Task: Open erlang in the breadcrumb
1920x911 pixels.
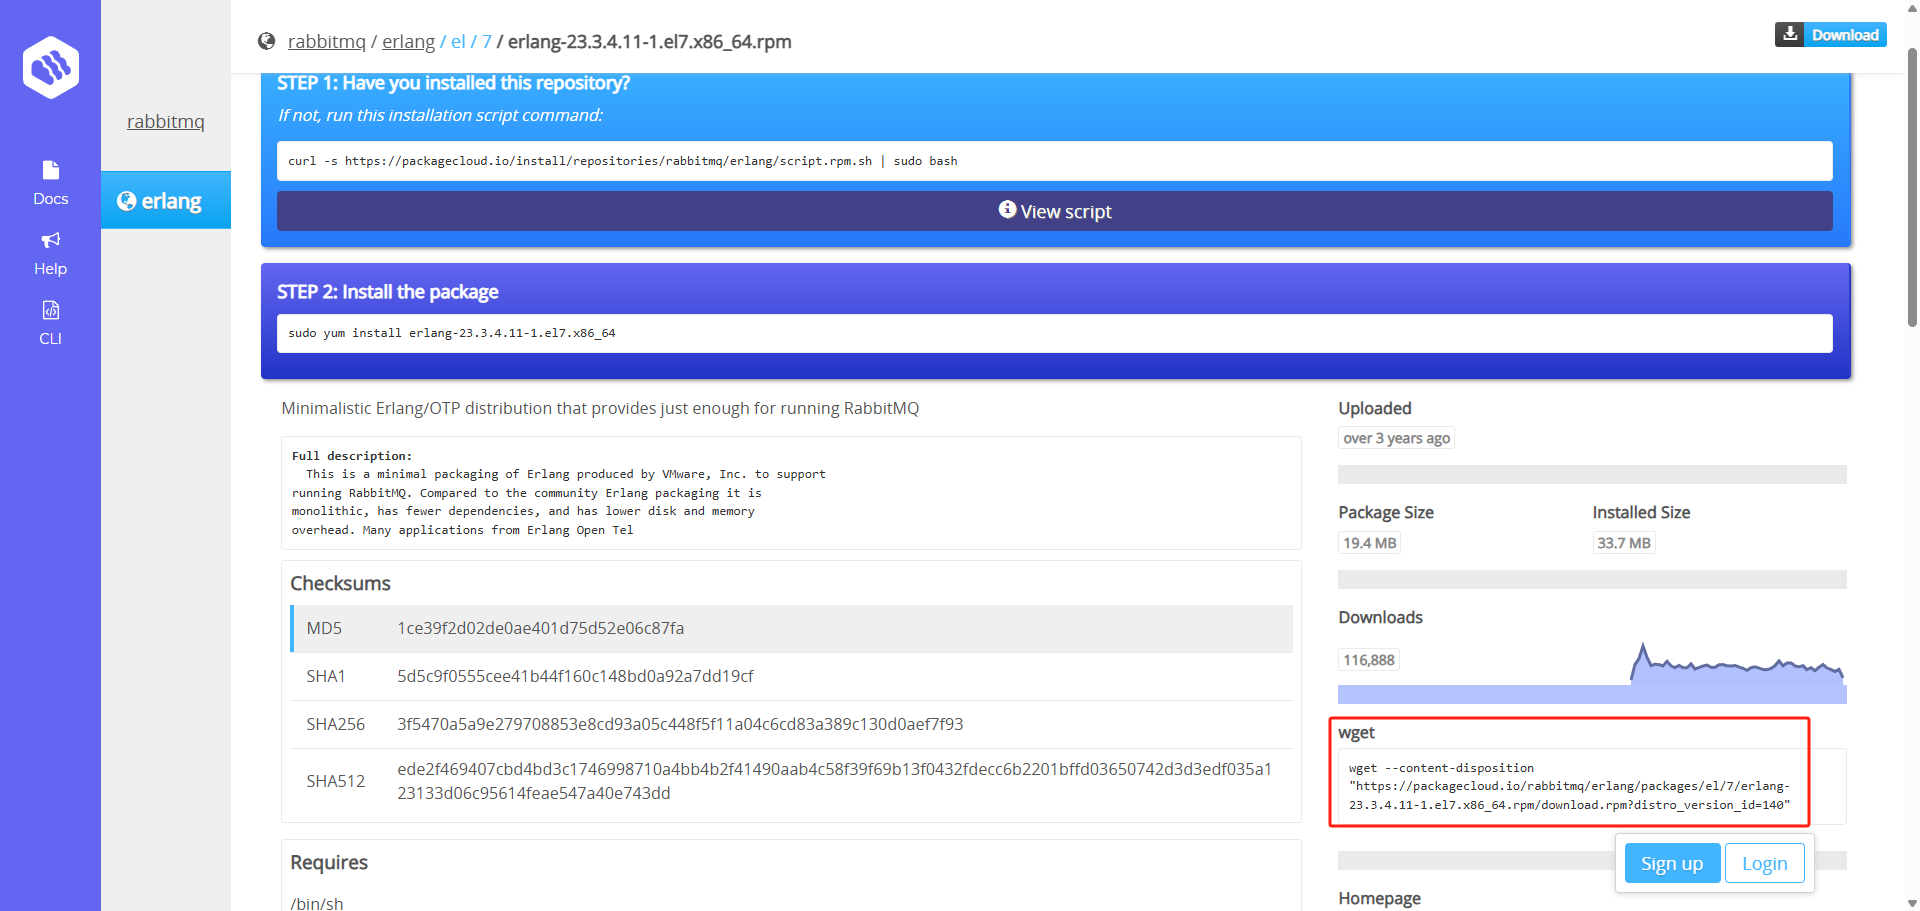Action: click(x=409, y=41)
